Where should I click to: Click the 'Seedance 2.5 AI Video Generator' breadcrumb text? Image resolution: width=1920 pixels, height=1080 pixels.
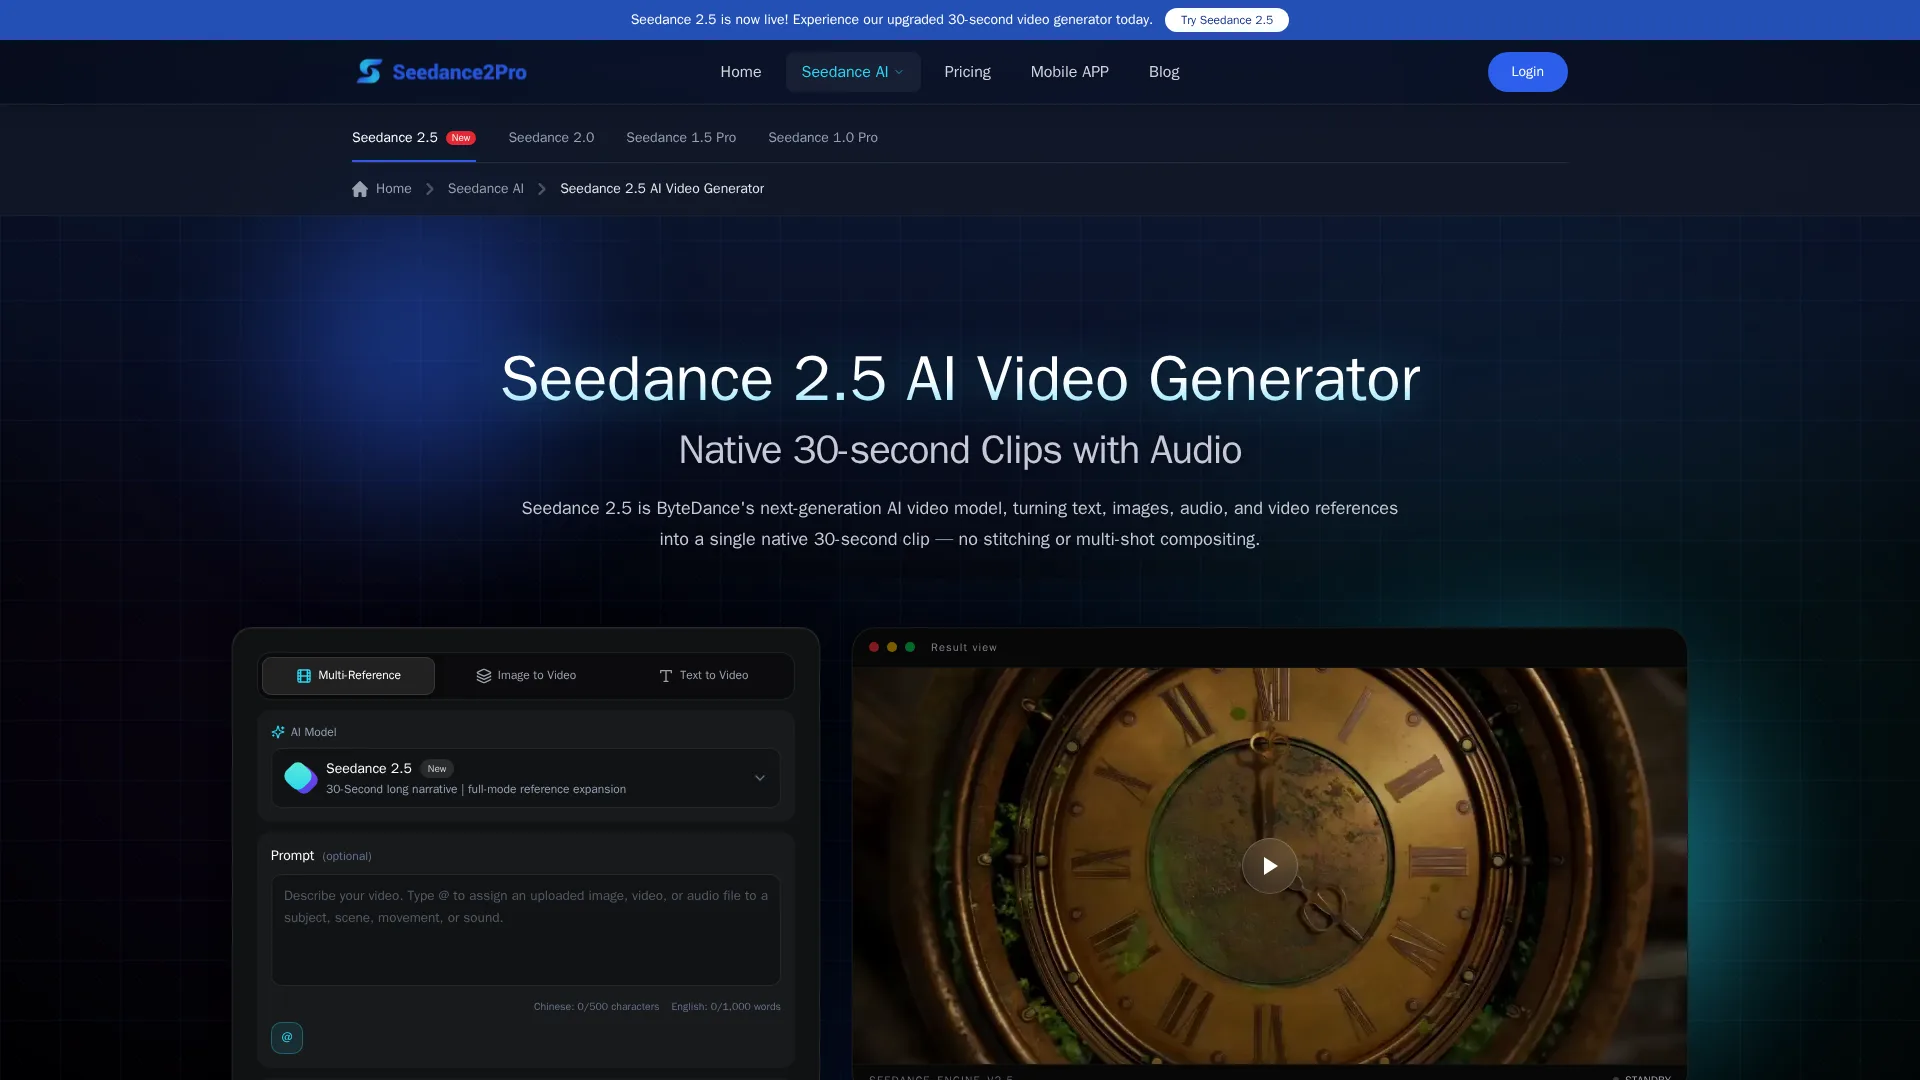[662, 189]
